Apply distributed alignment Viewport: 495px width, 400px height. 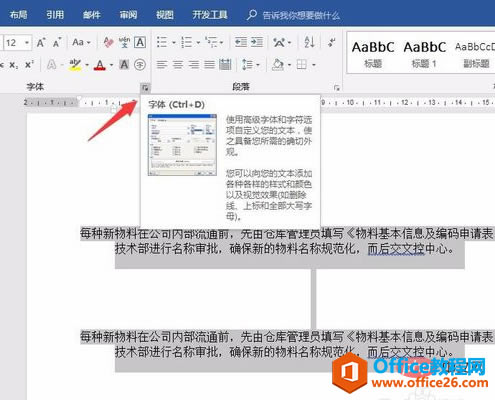[225, 65]
